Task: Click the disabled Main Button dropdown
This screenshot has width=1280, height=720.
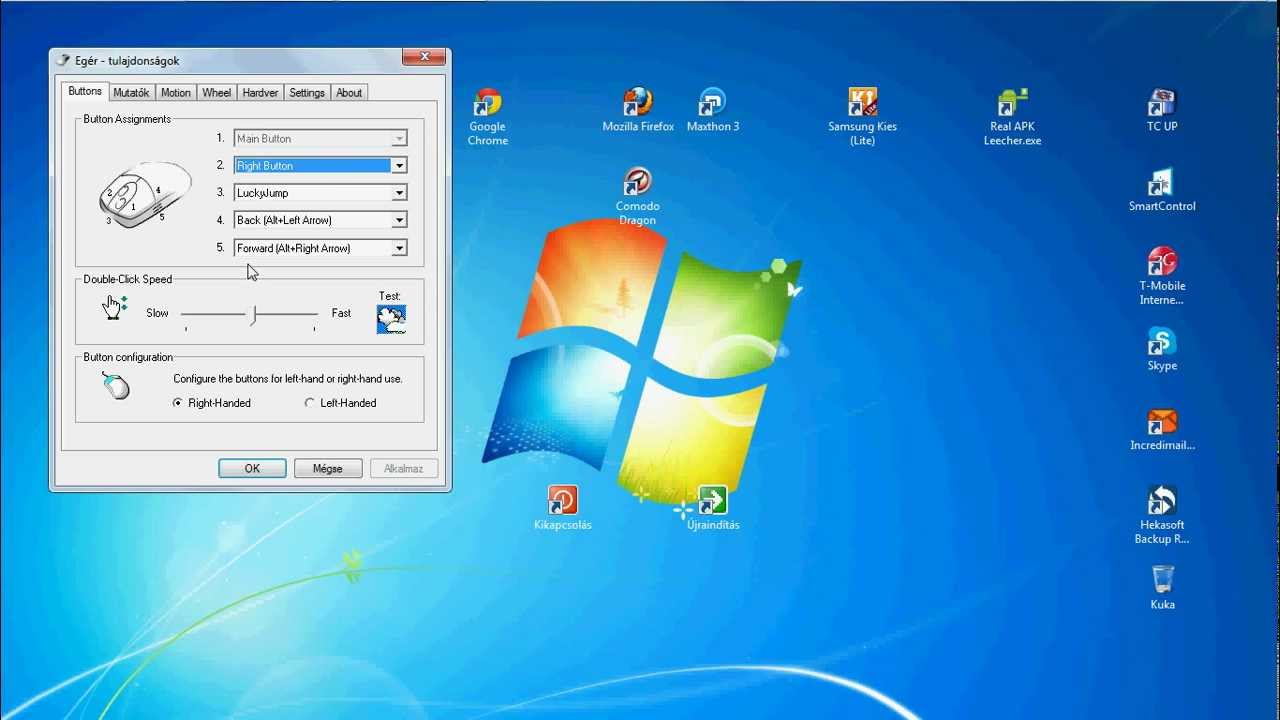Action: (320, 139)
